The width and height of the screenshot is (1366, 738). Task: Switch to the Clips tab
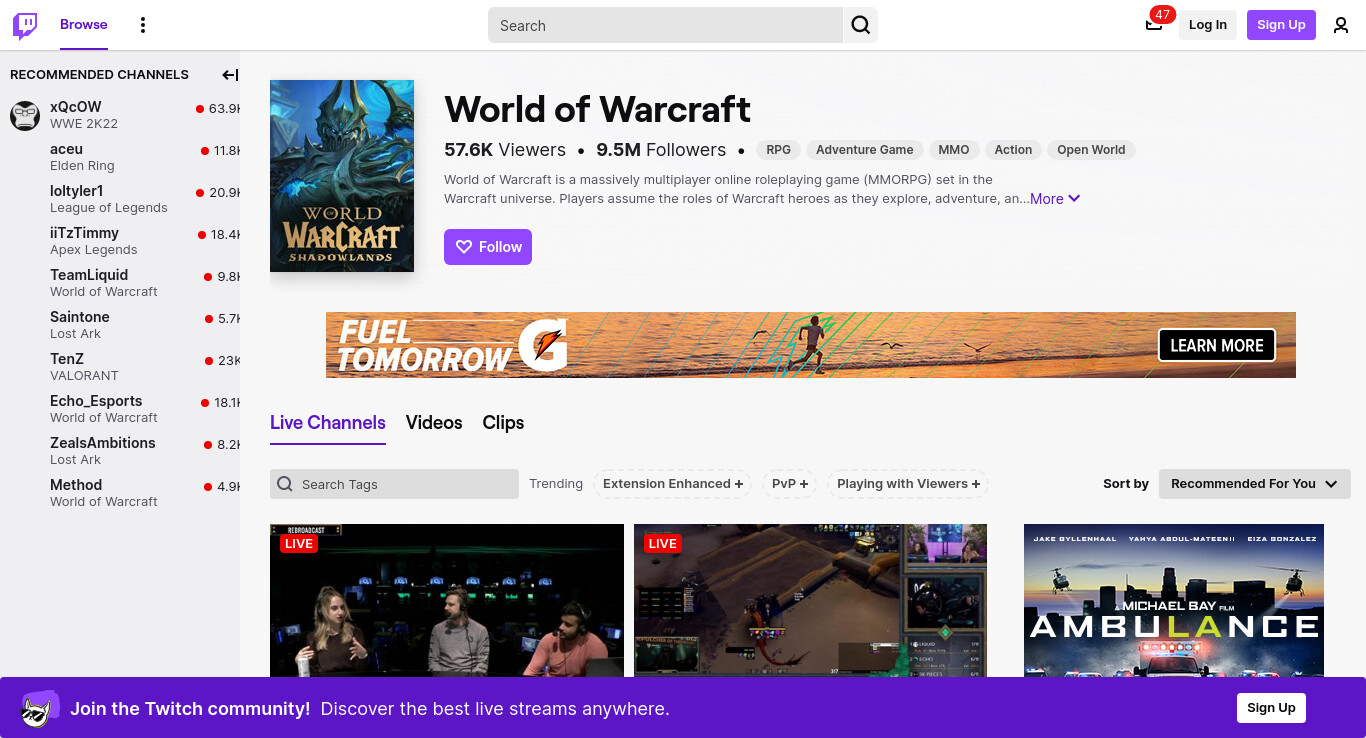pyautogui.click(x=503, y=423)
